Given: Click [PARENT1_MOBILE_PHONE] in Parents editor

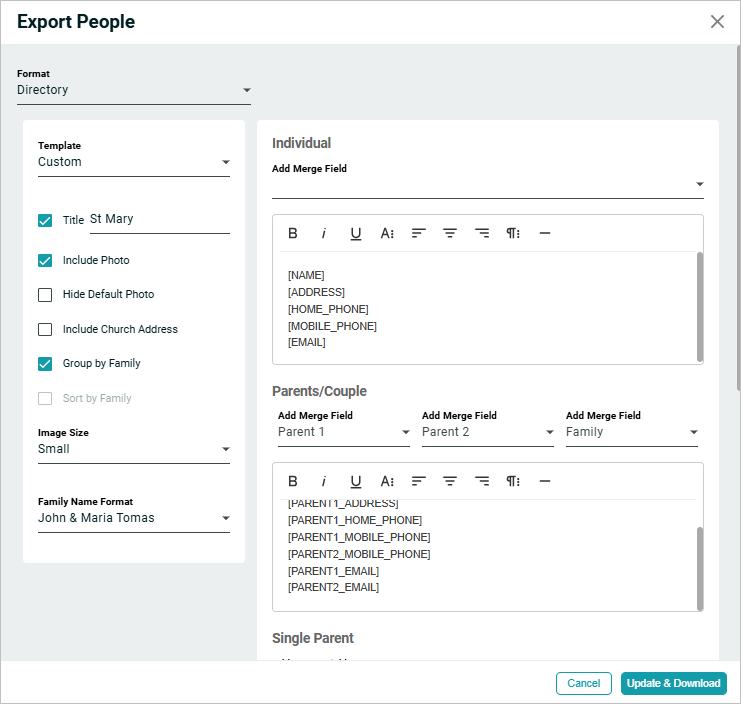Looking at the screenshot, I should [359, 537].
